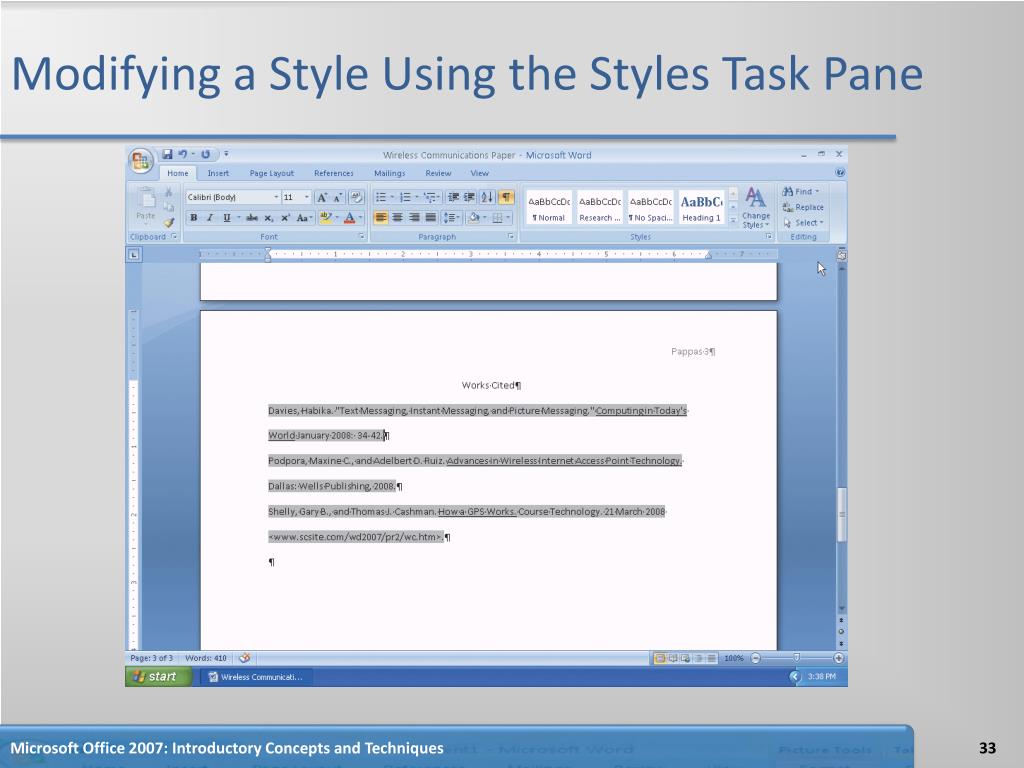Screen dimensions: 1024x768
Task: Expand the Select menu in Editing
Action: 804,223
